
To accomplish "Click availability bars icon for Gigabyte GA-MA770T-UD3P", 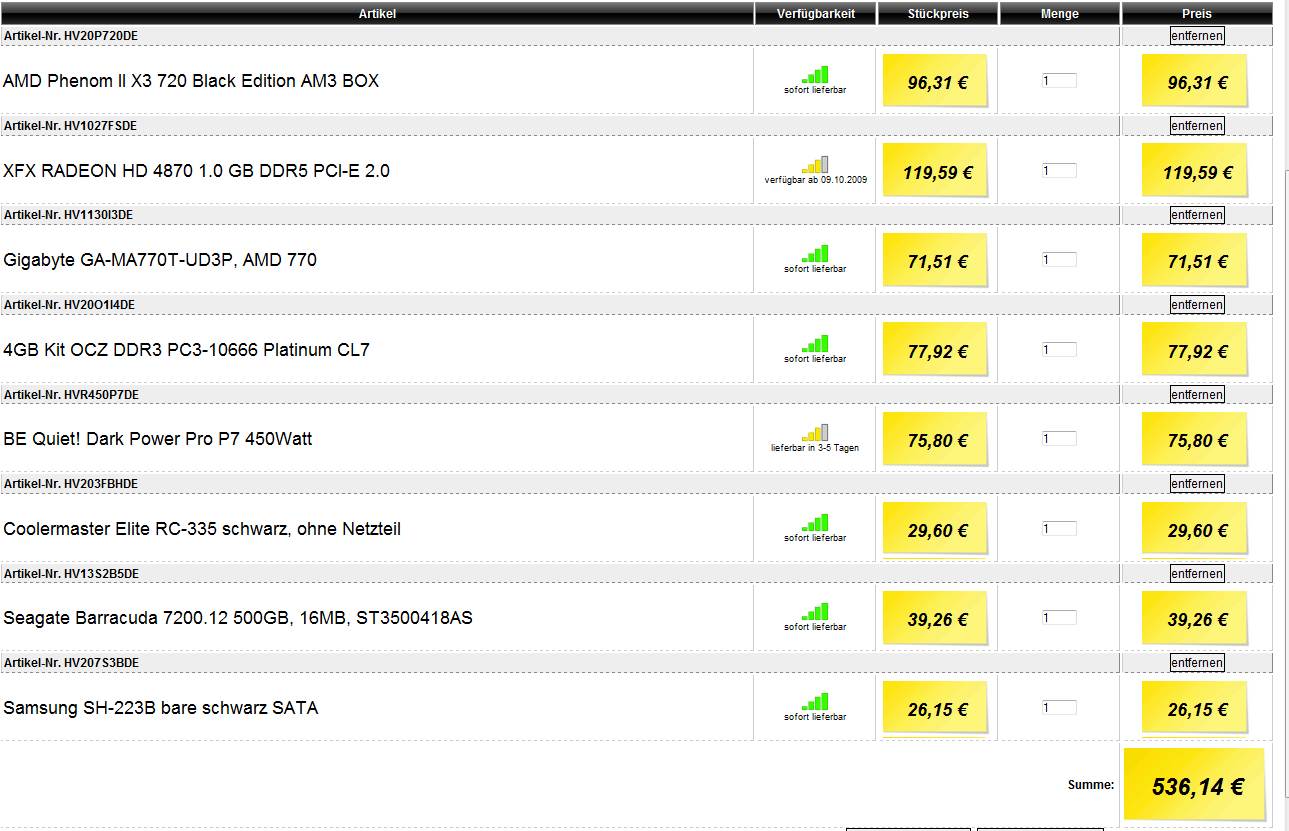I will coord(815,254).
